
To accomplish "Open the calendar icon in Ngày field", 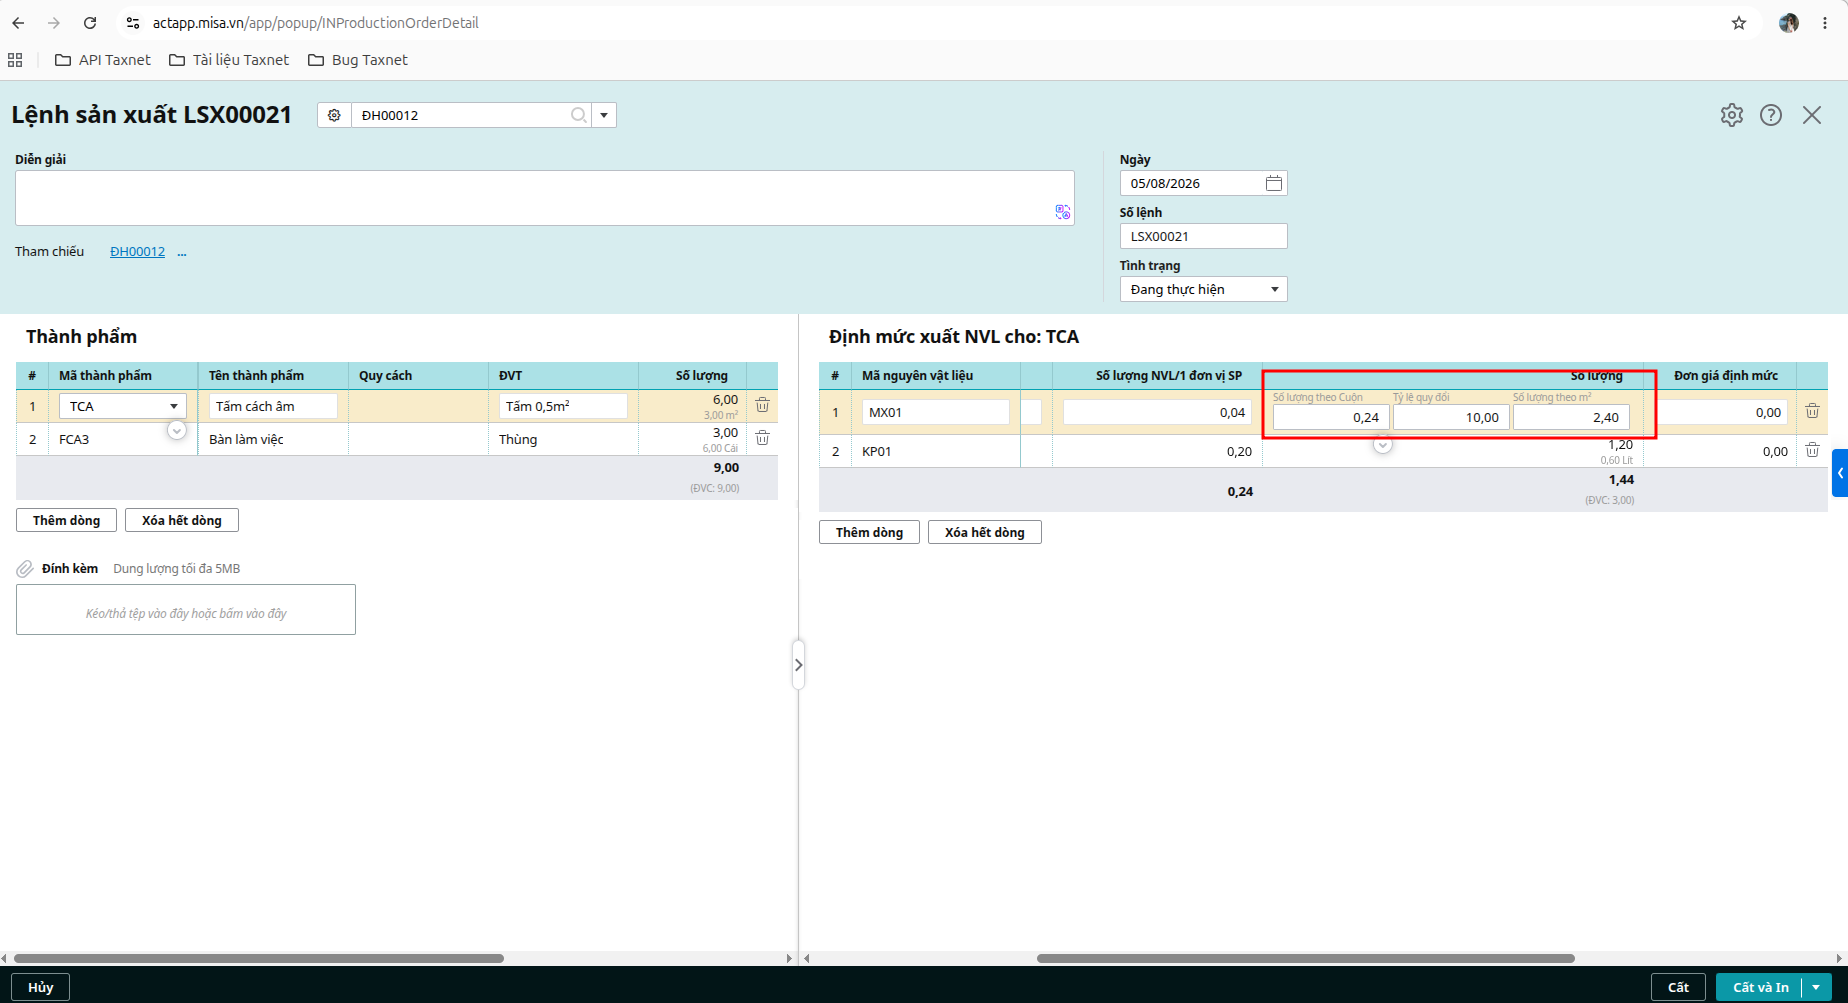I will coord(1274,183).
